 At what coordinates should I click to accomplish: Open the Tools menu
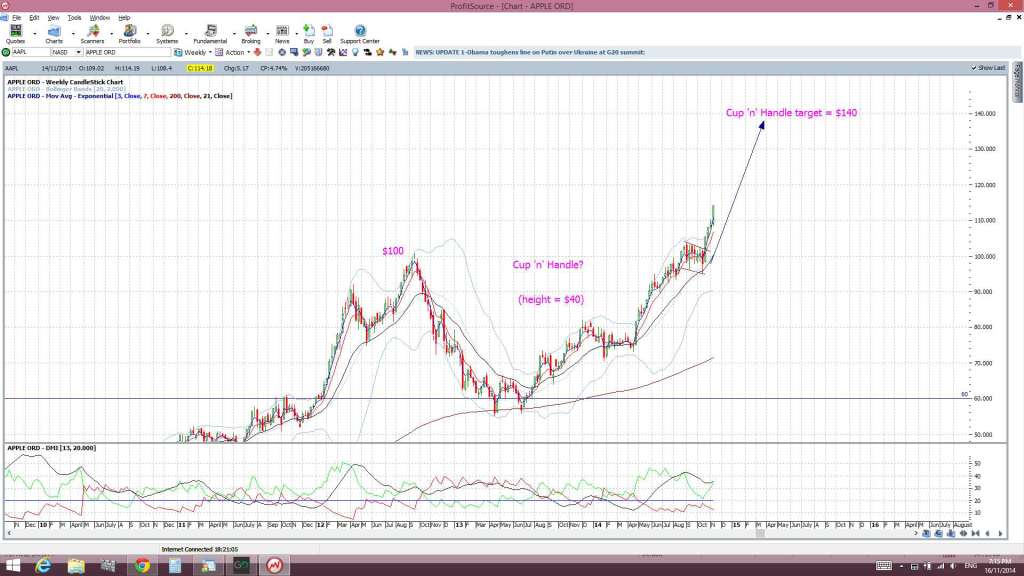pyautogui.click(x=74, y=18)
